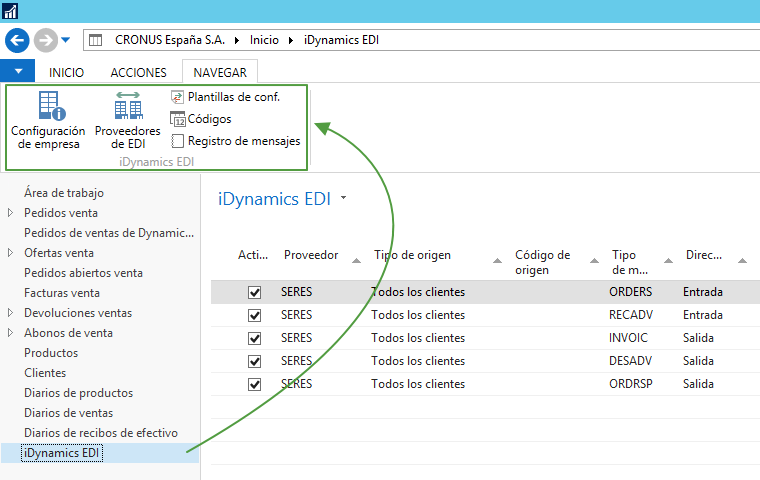Screen dimensions: 760x480
Task: Select the INVOIC message type cell
Action: pos(628,337)
